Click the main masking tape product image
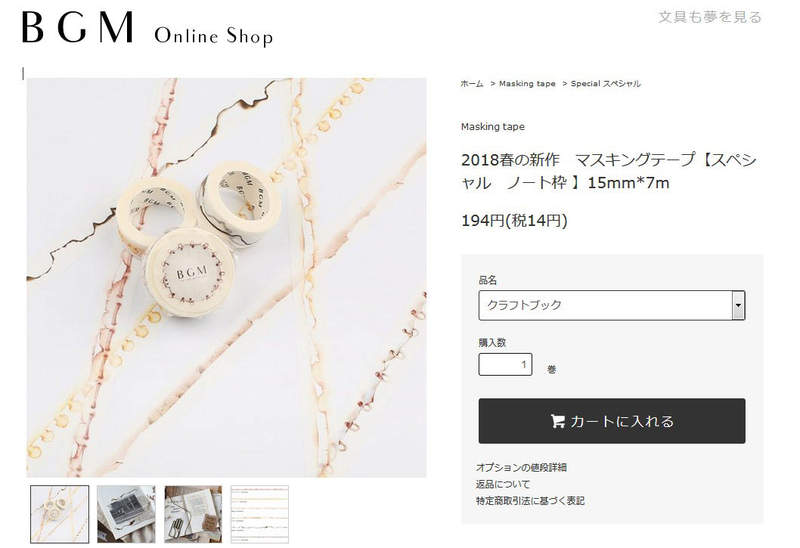800x548 pixels. tap(227, 278)
